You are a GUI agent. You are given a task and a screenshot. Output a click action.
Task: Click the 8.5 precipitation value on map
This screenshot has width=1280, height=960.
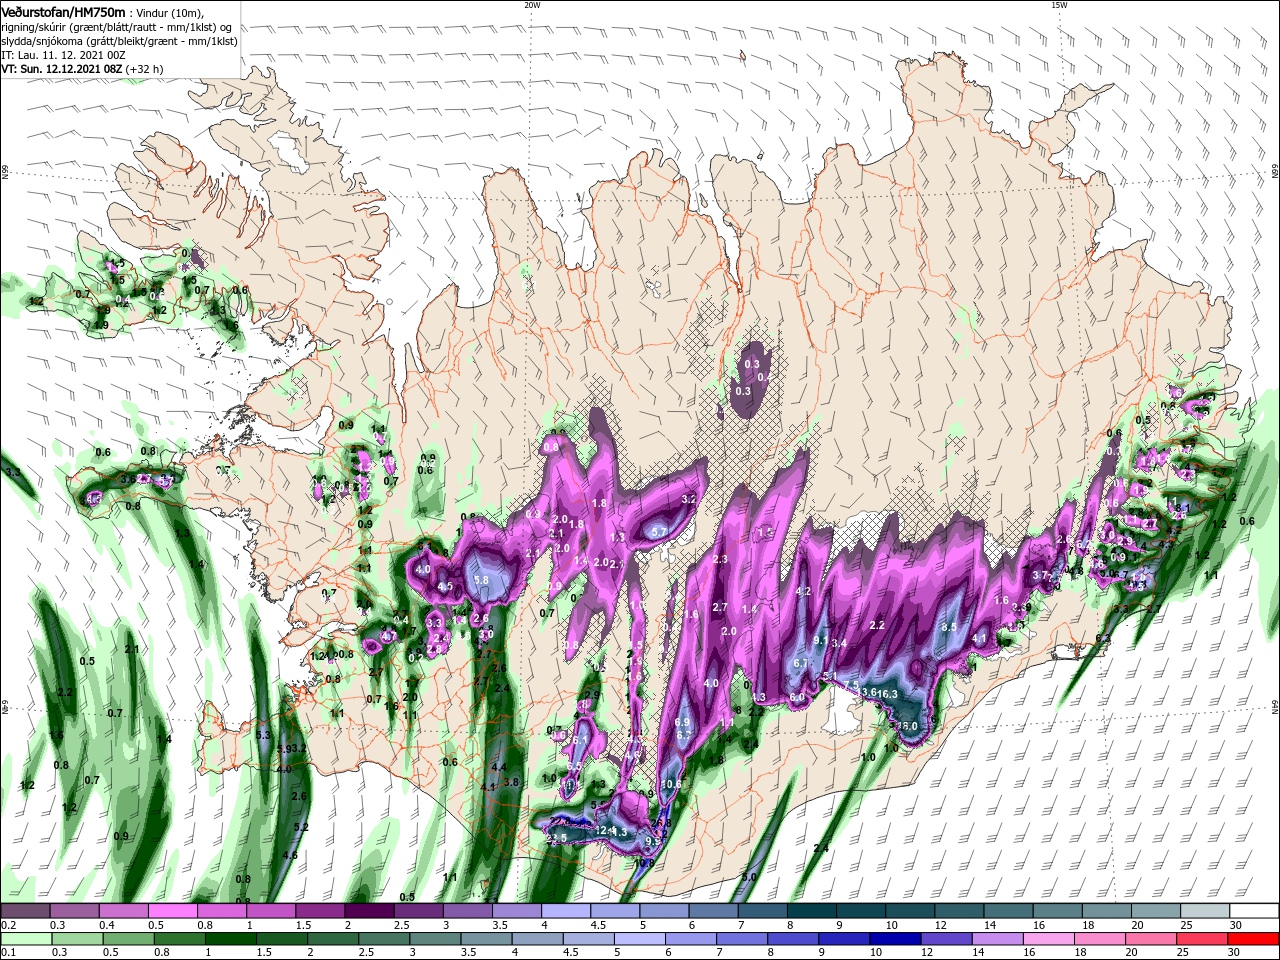[950, 627]
